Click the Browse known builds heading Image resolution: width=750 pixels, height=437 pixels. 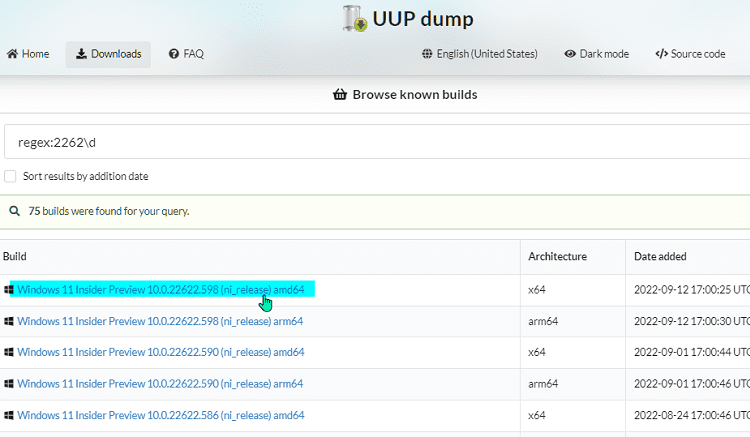415,95
